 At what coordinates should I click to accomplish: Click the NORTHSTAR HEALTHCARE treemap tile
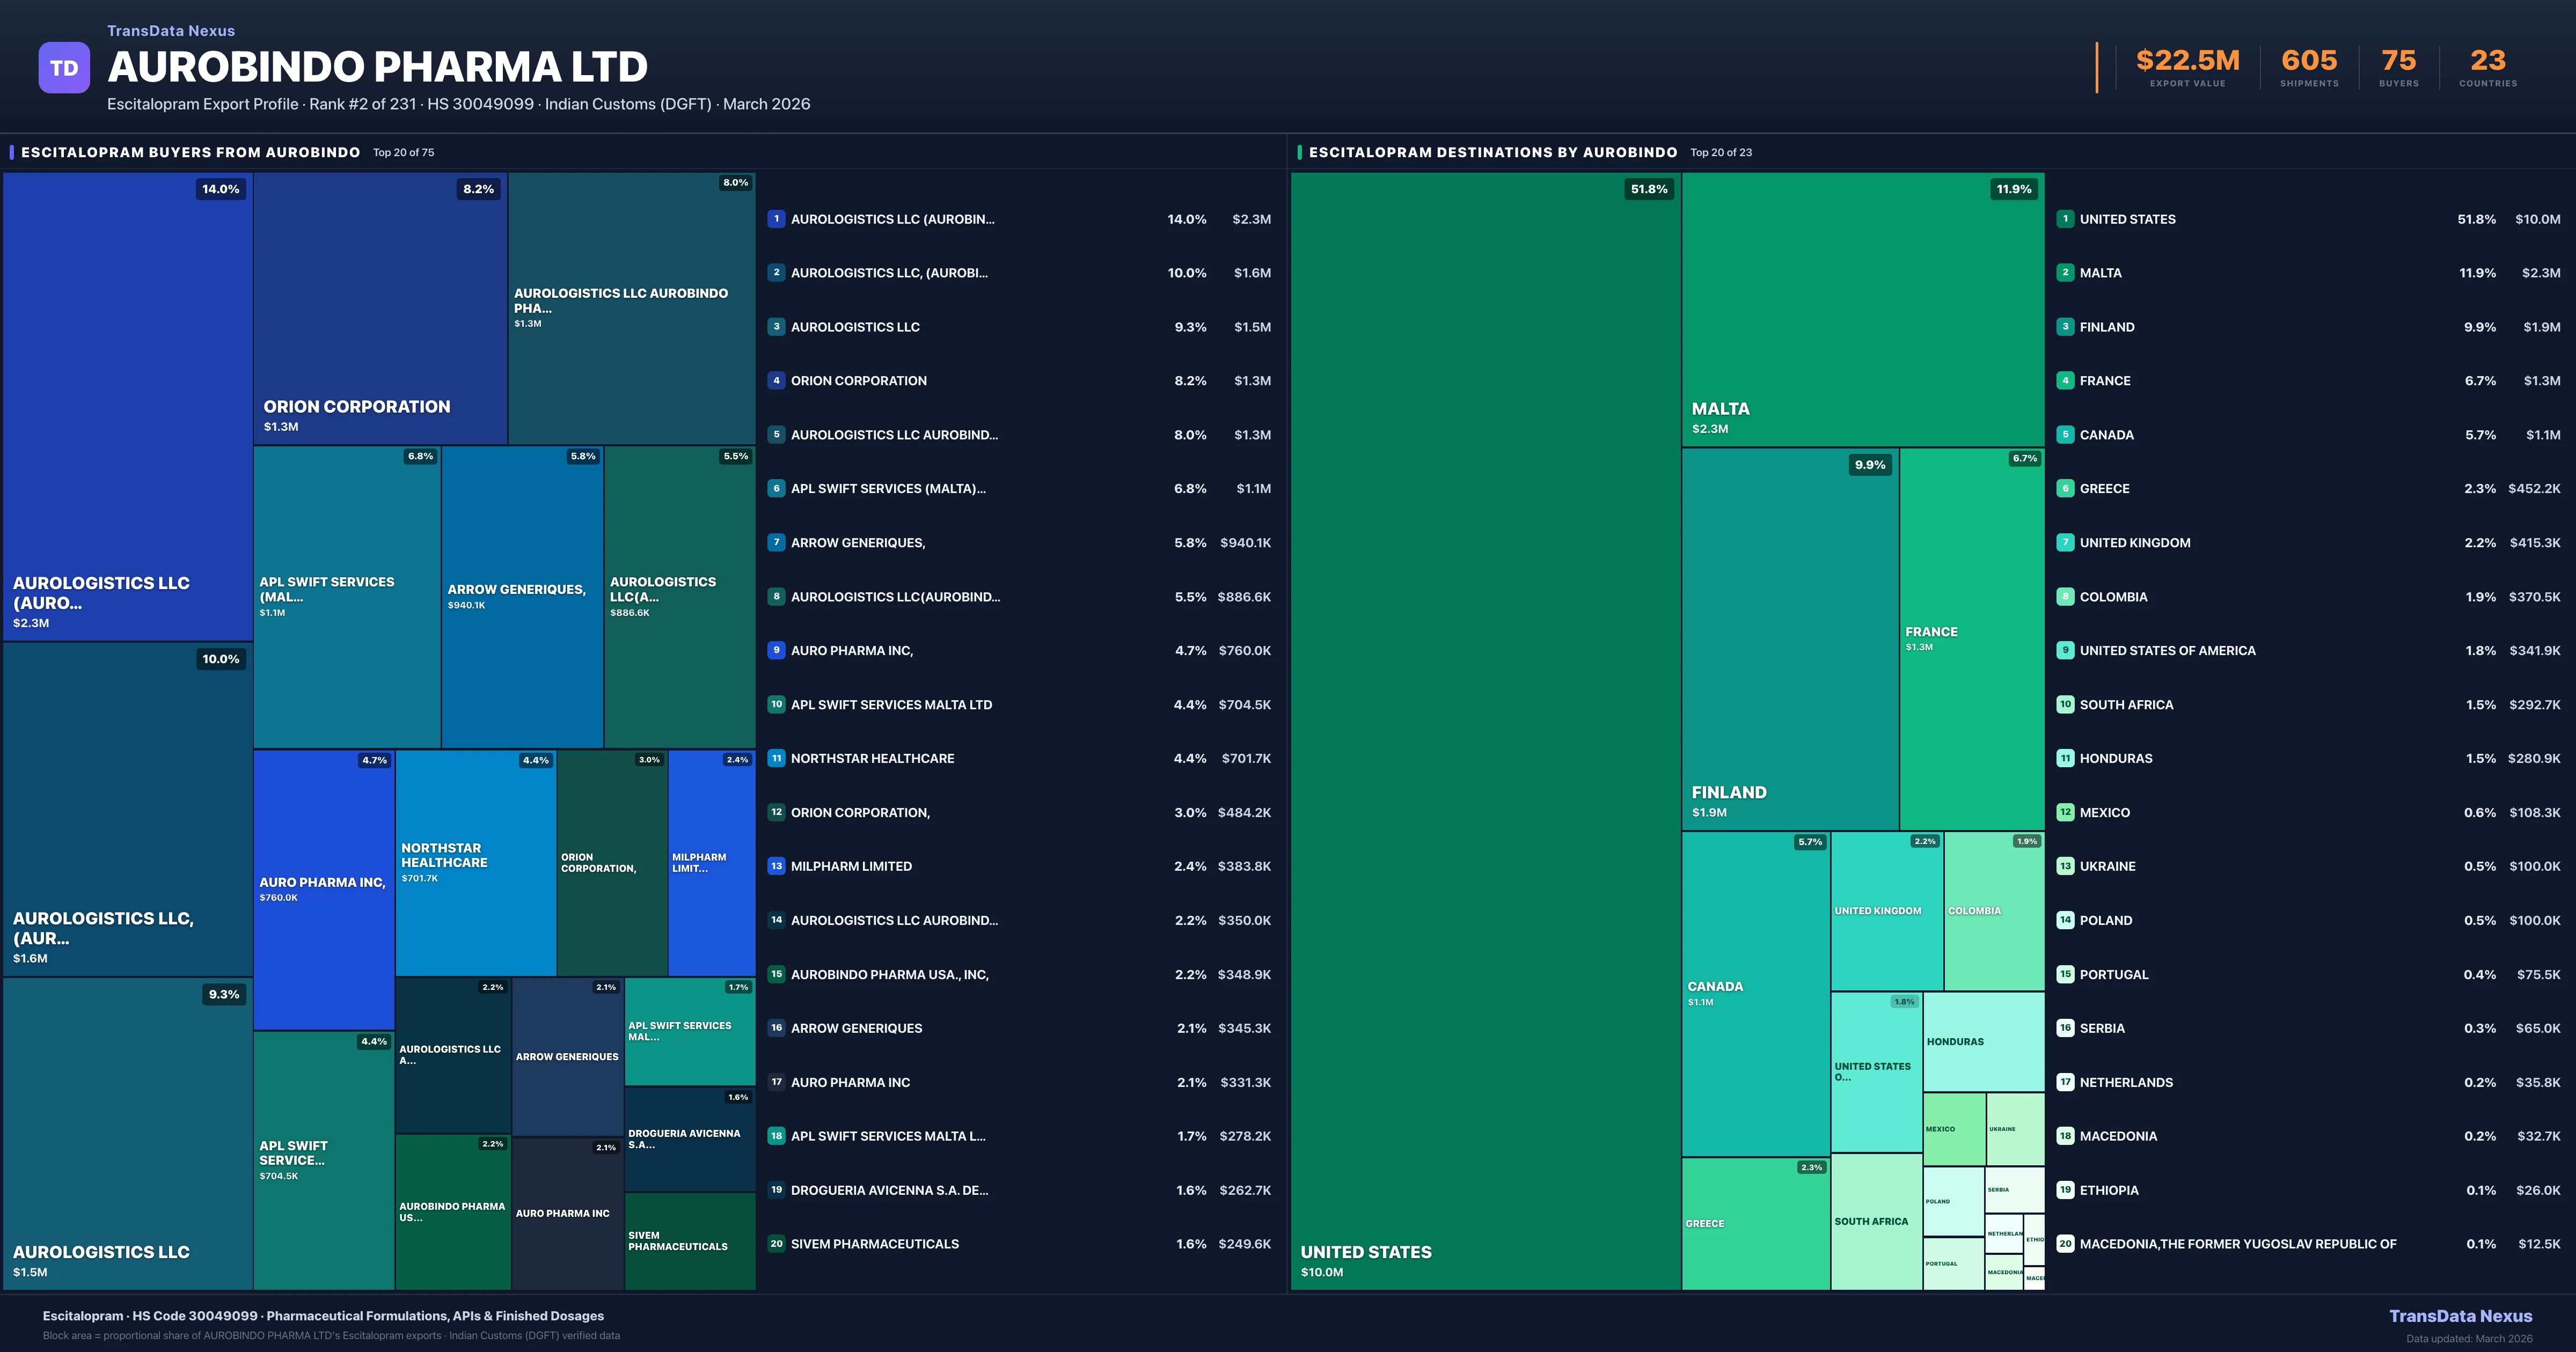point(475,862)
